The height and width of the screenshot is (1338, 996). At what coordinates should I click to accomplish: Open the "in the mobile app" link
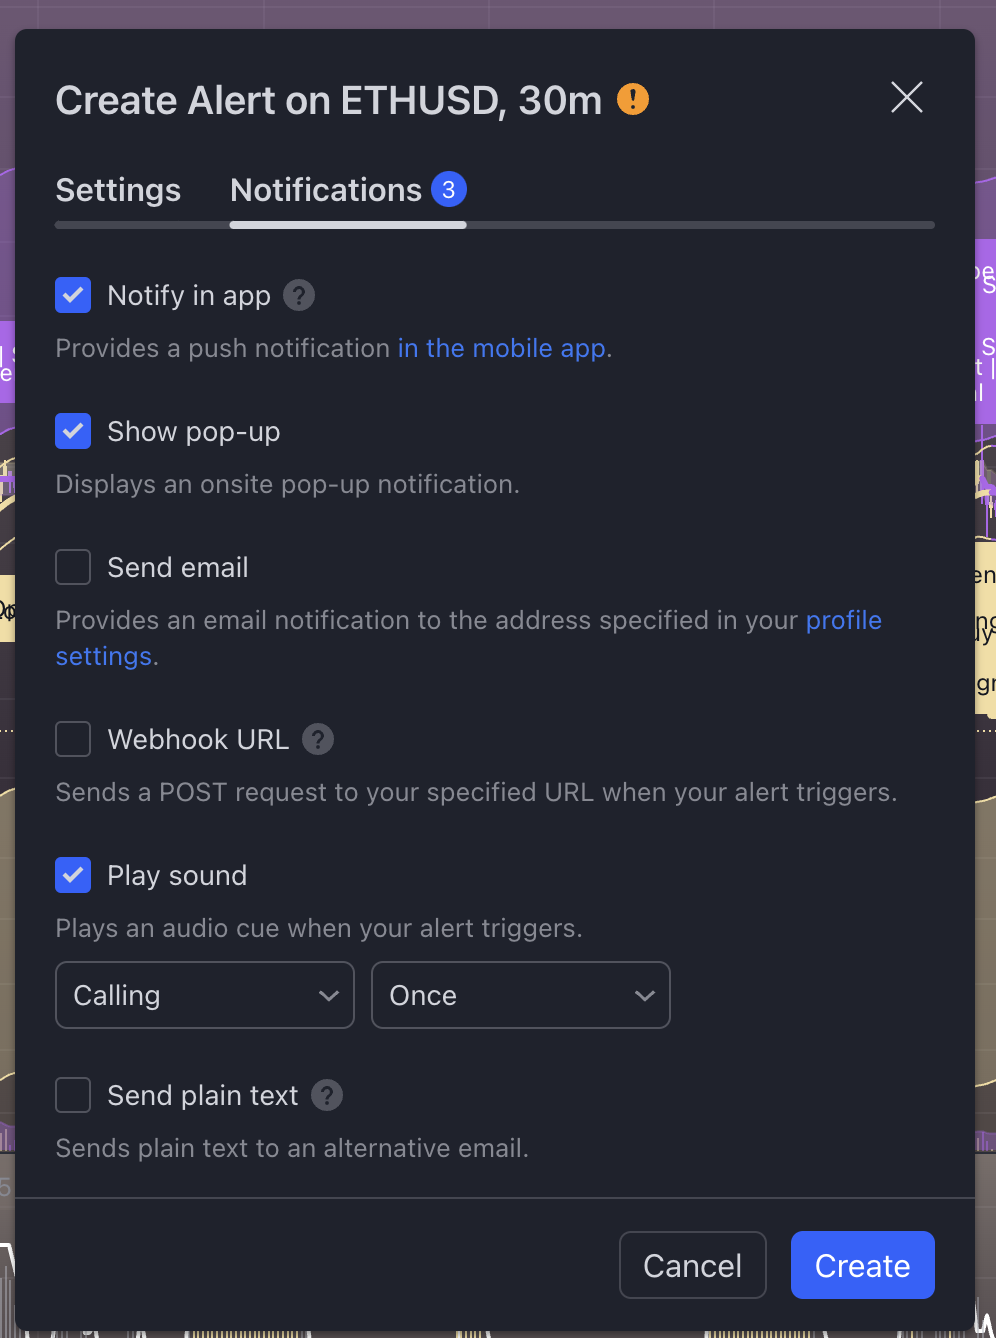(502, 348)
